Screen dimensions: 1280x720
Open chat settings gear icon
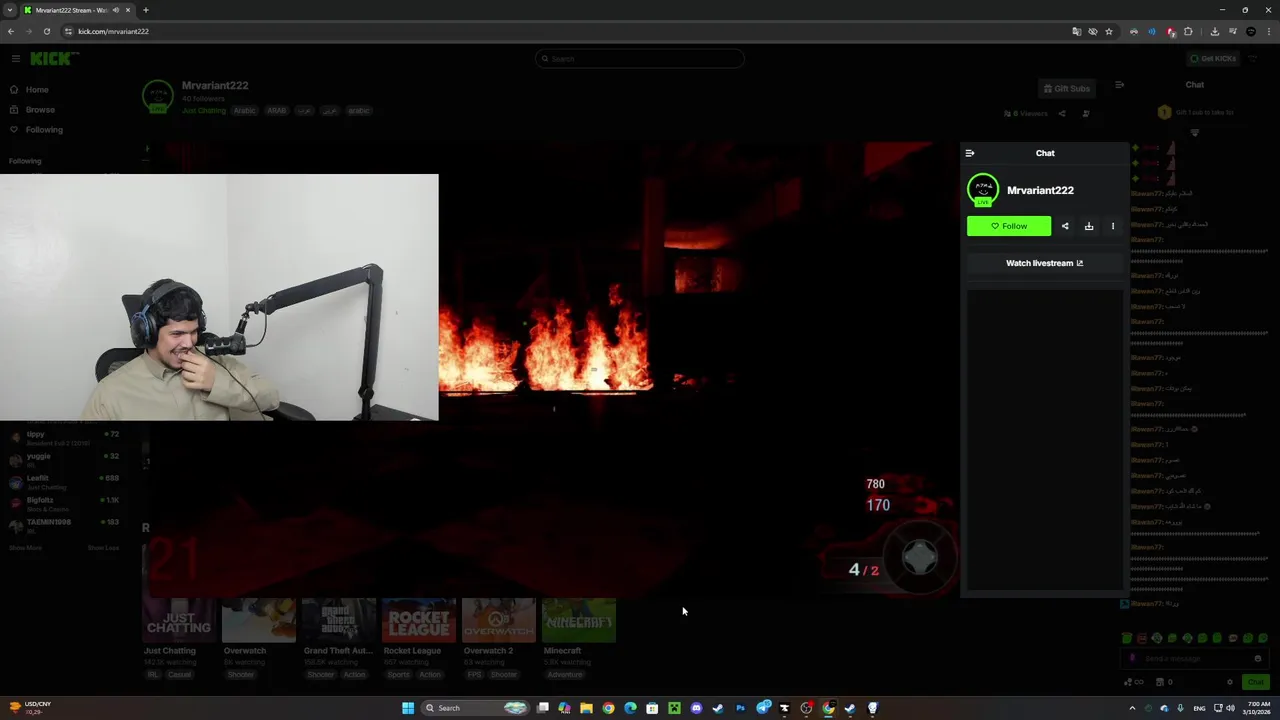coord(1230,682)
